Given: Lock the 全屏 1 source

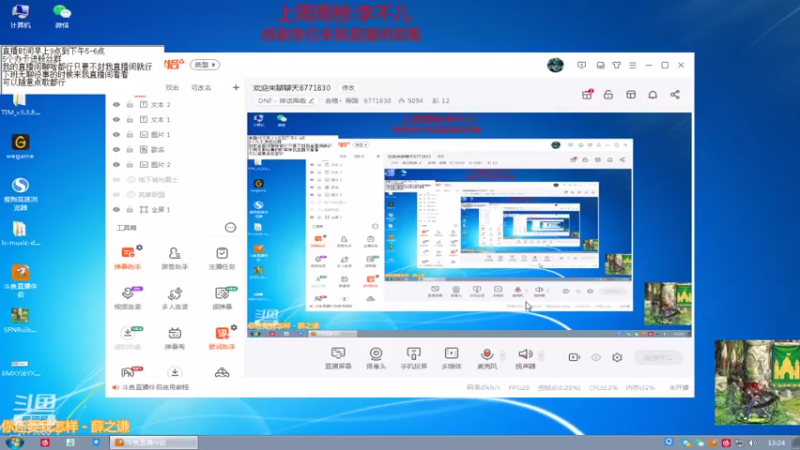Looking at the screenshot, I should click(130, 209).
